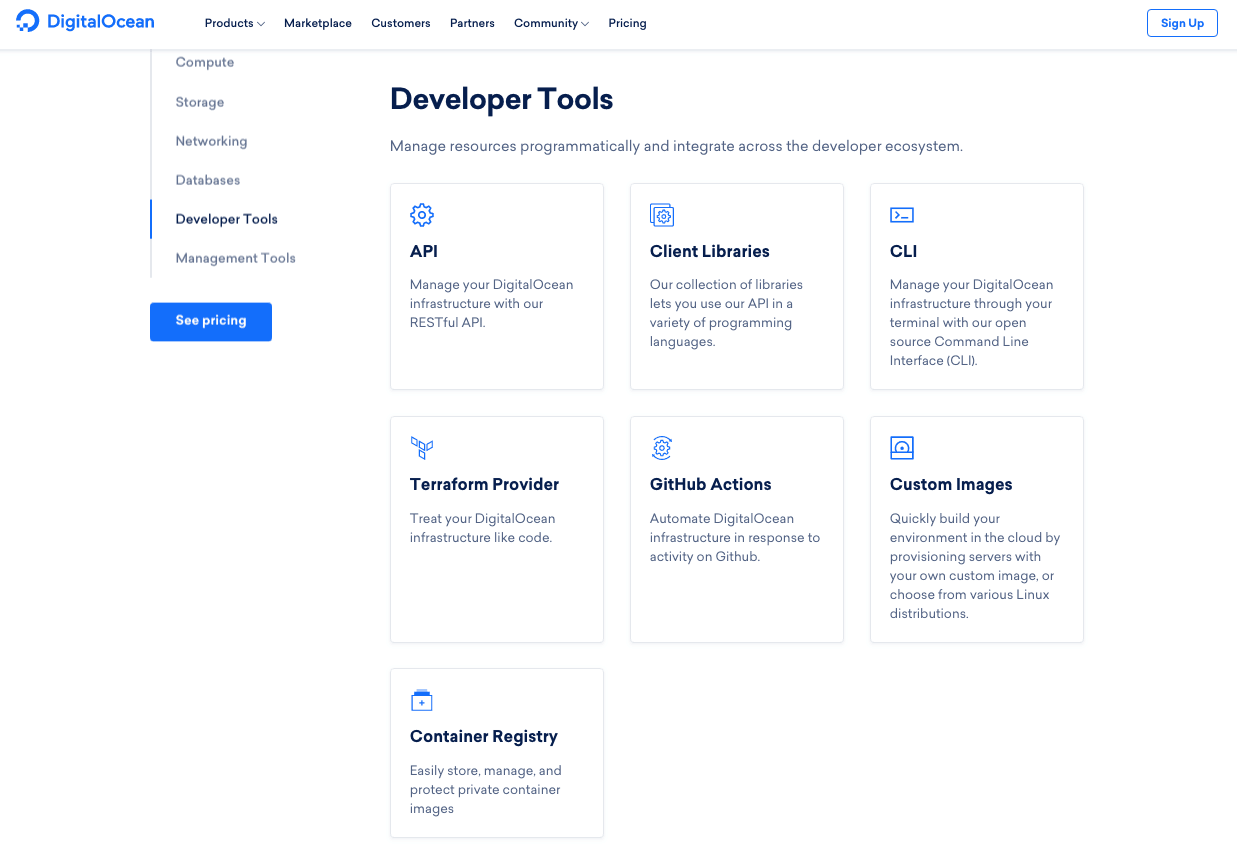Click the 'Command Line Interface (CLI)' description
Image resolution: width=1237 pixels, height=860 pixels.
[972, 322]
